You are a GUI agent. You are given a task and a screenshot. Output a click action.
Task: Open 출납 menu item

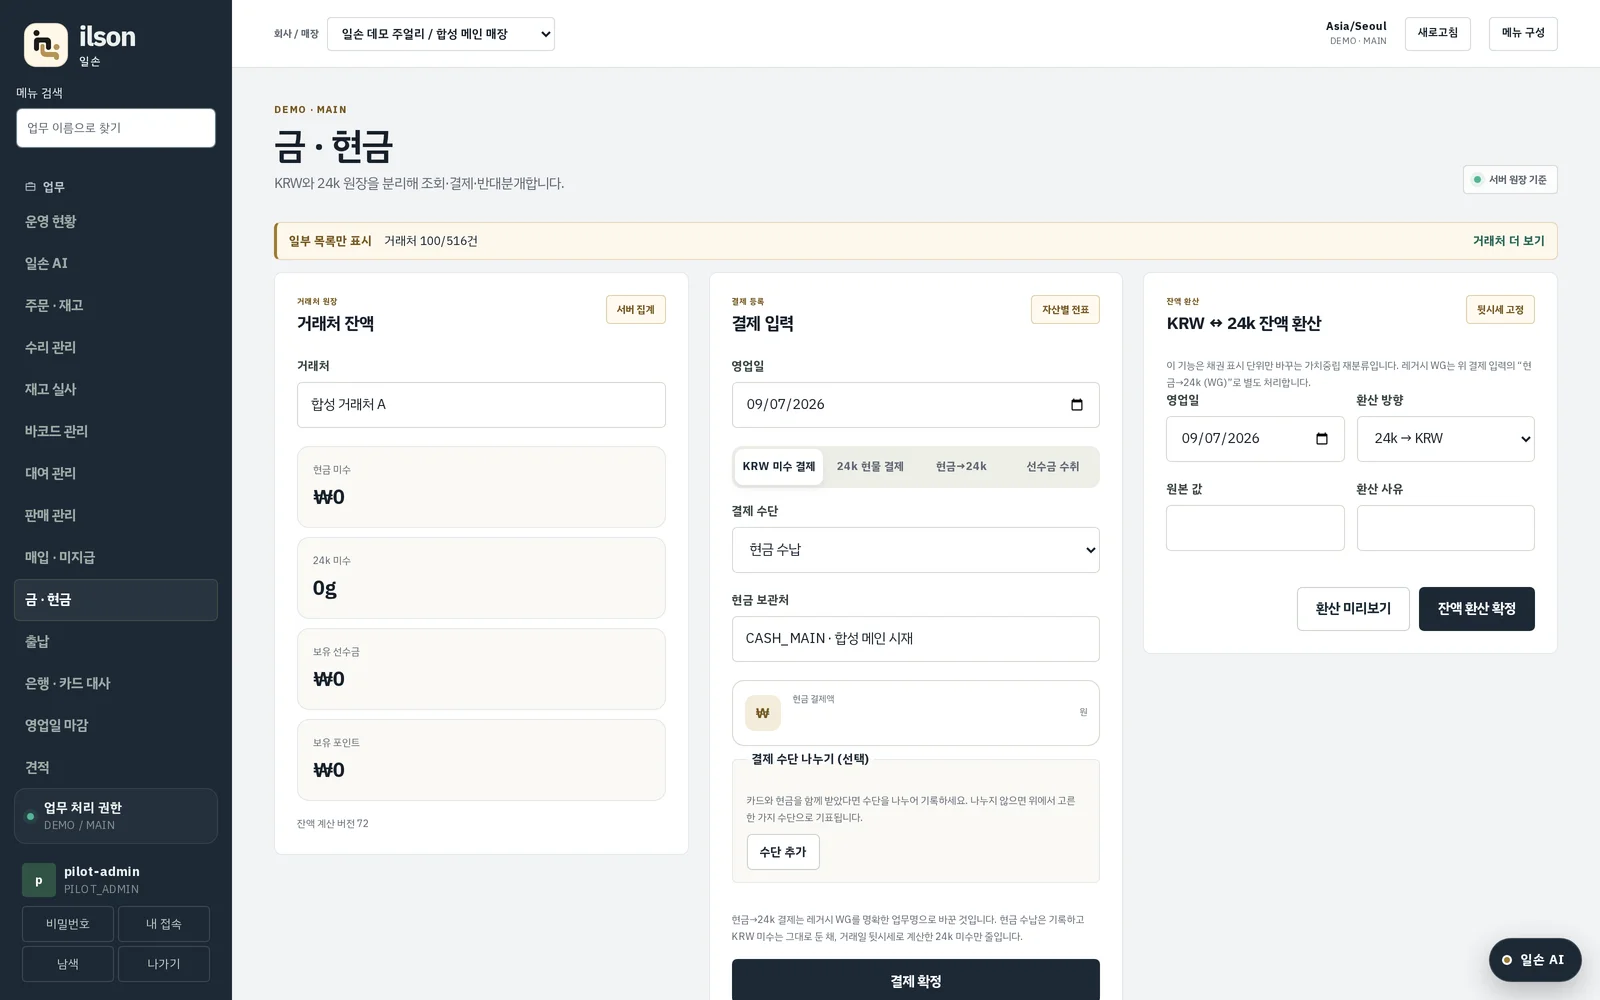click(116, 642)
